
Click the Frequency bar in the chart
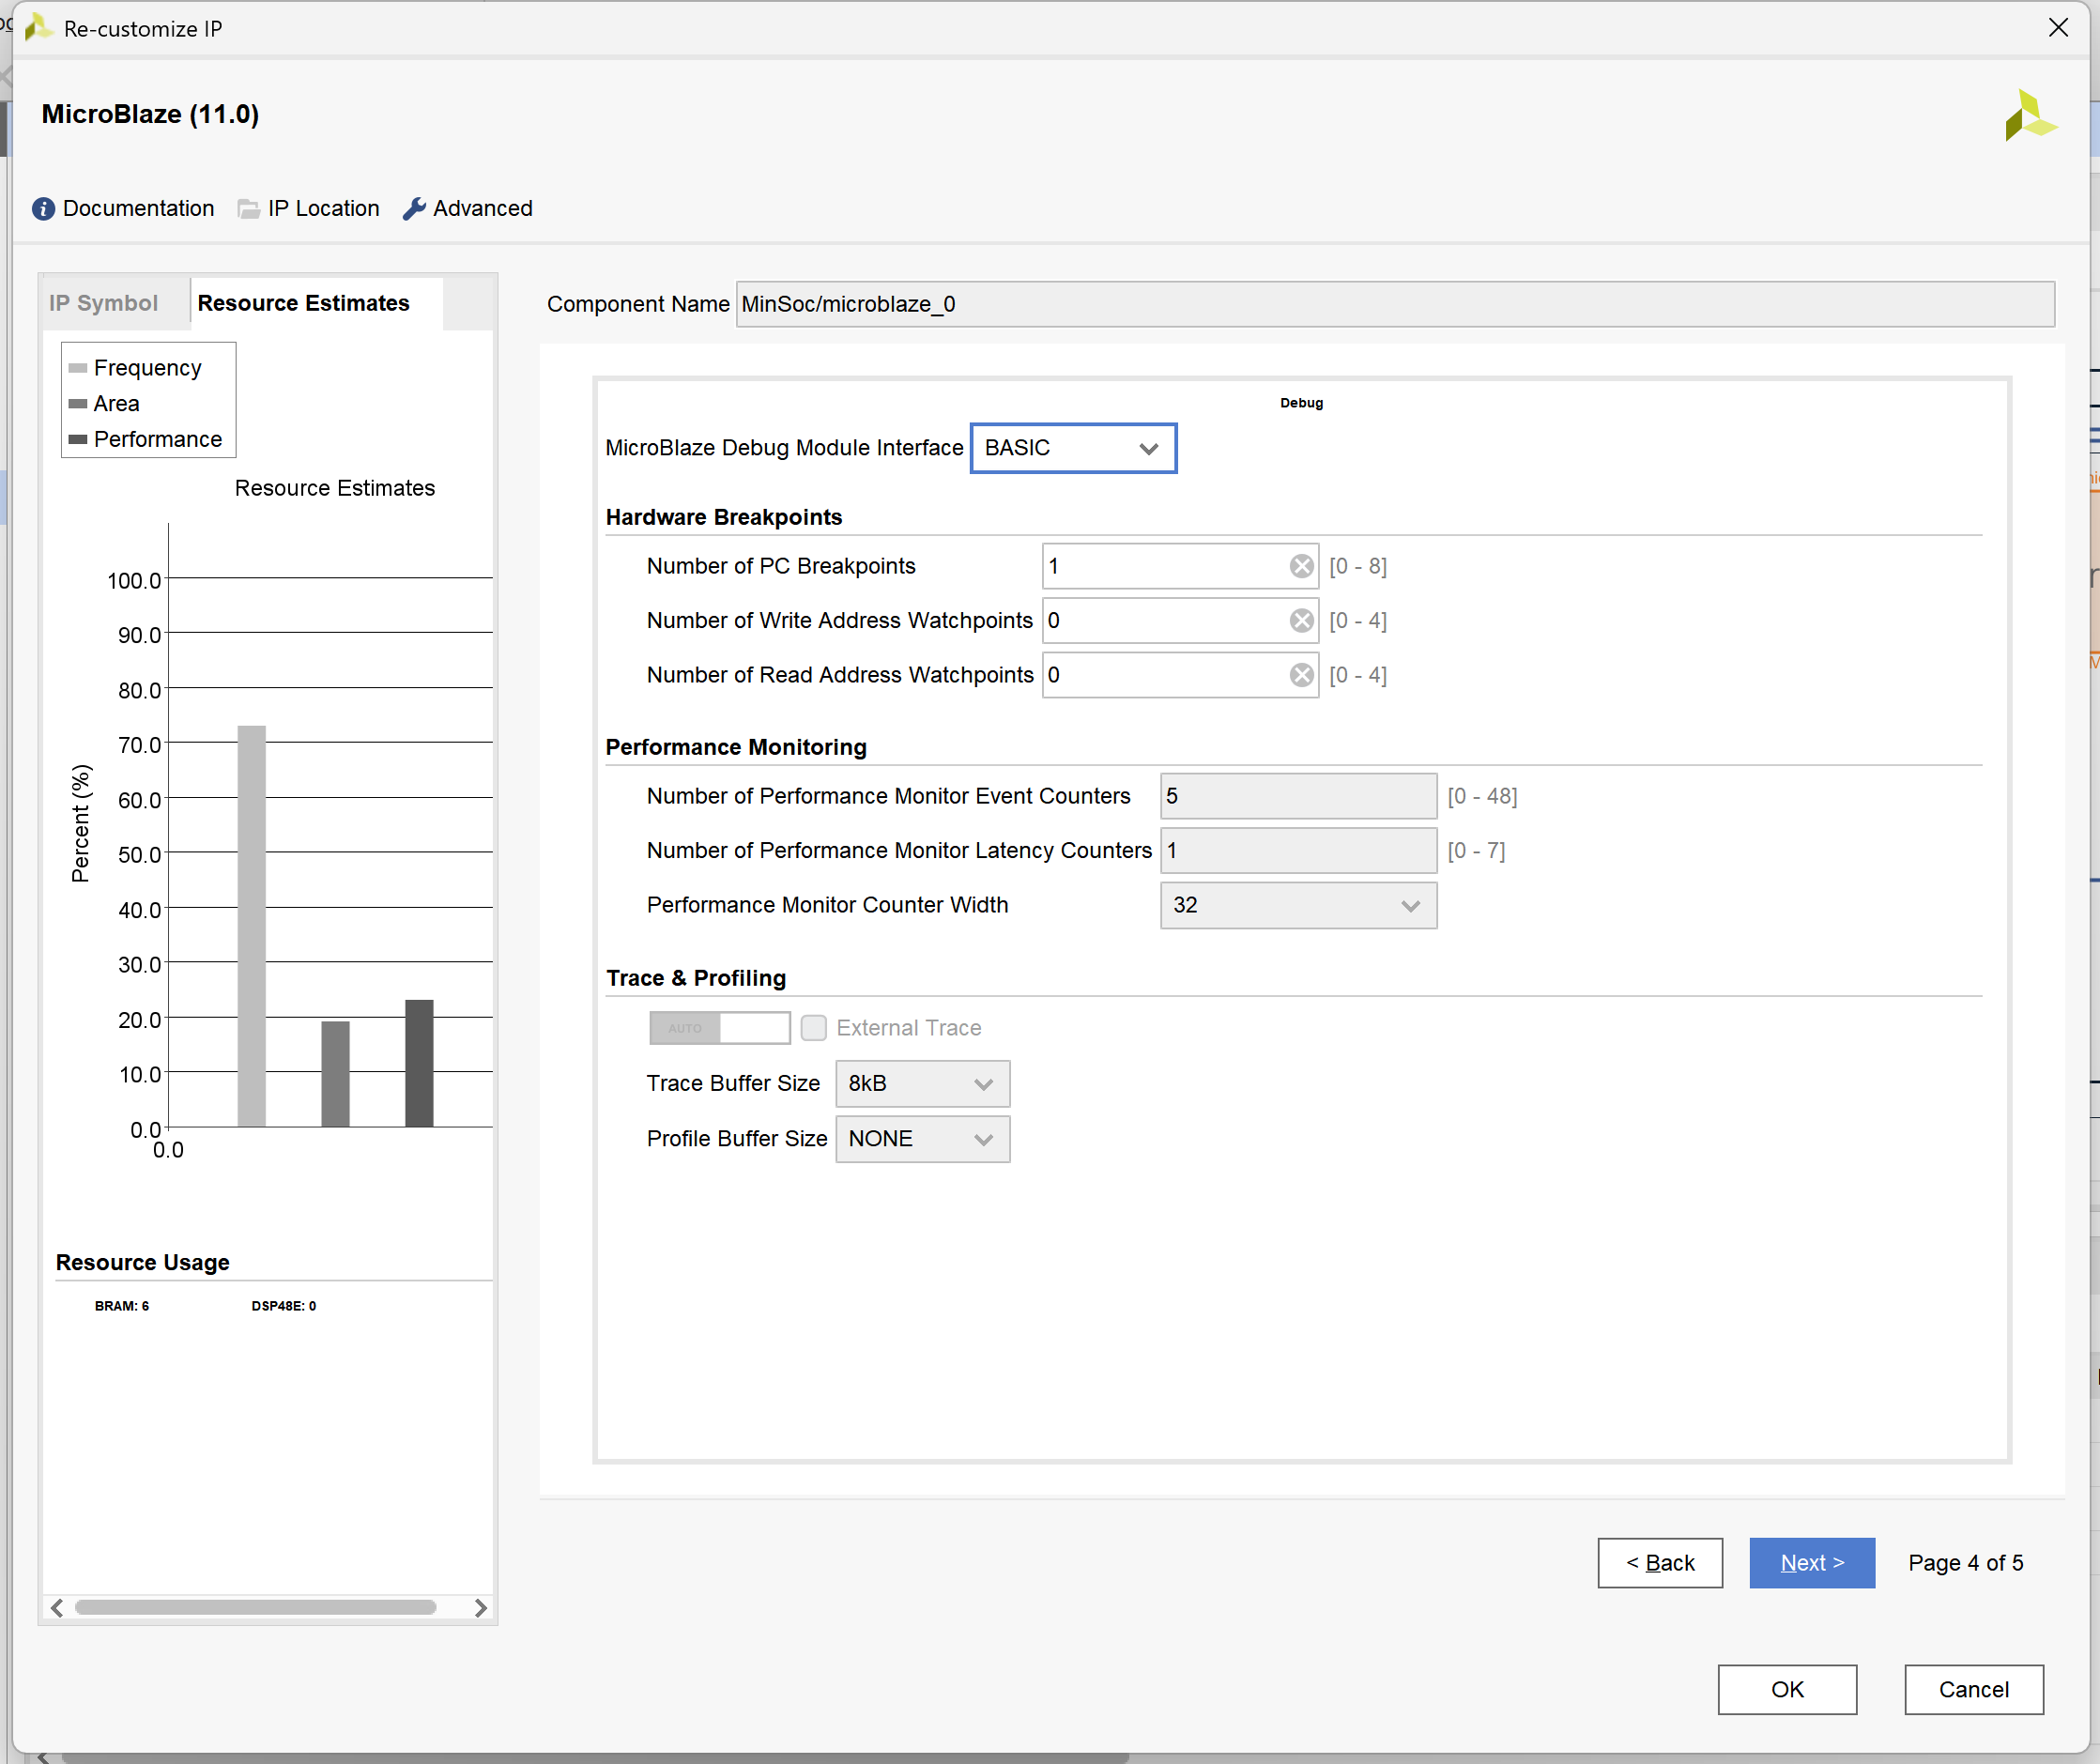pyautogui.click(x=251, y=926)
